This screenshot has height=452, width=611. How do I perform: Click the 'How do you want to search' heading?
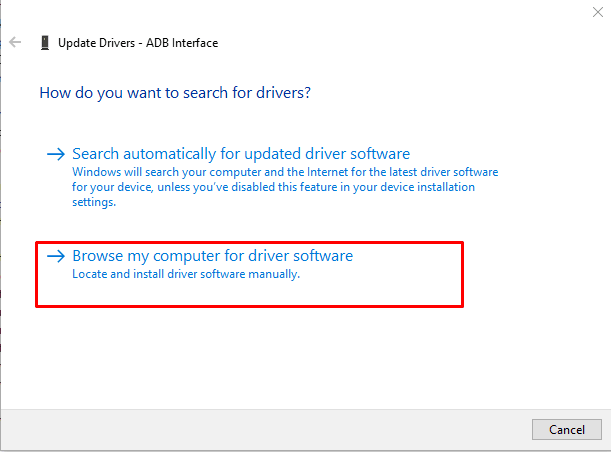174,92
